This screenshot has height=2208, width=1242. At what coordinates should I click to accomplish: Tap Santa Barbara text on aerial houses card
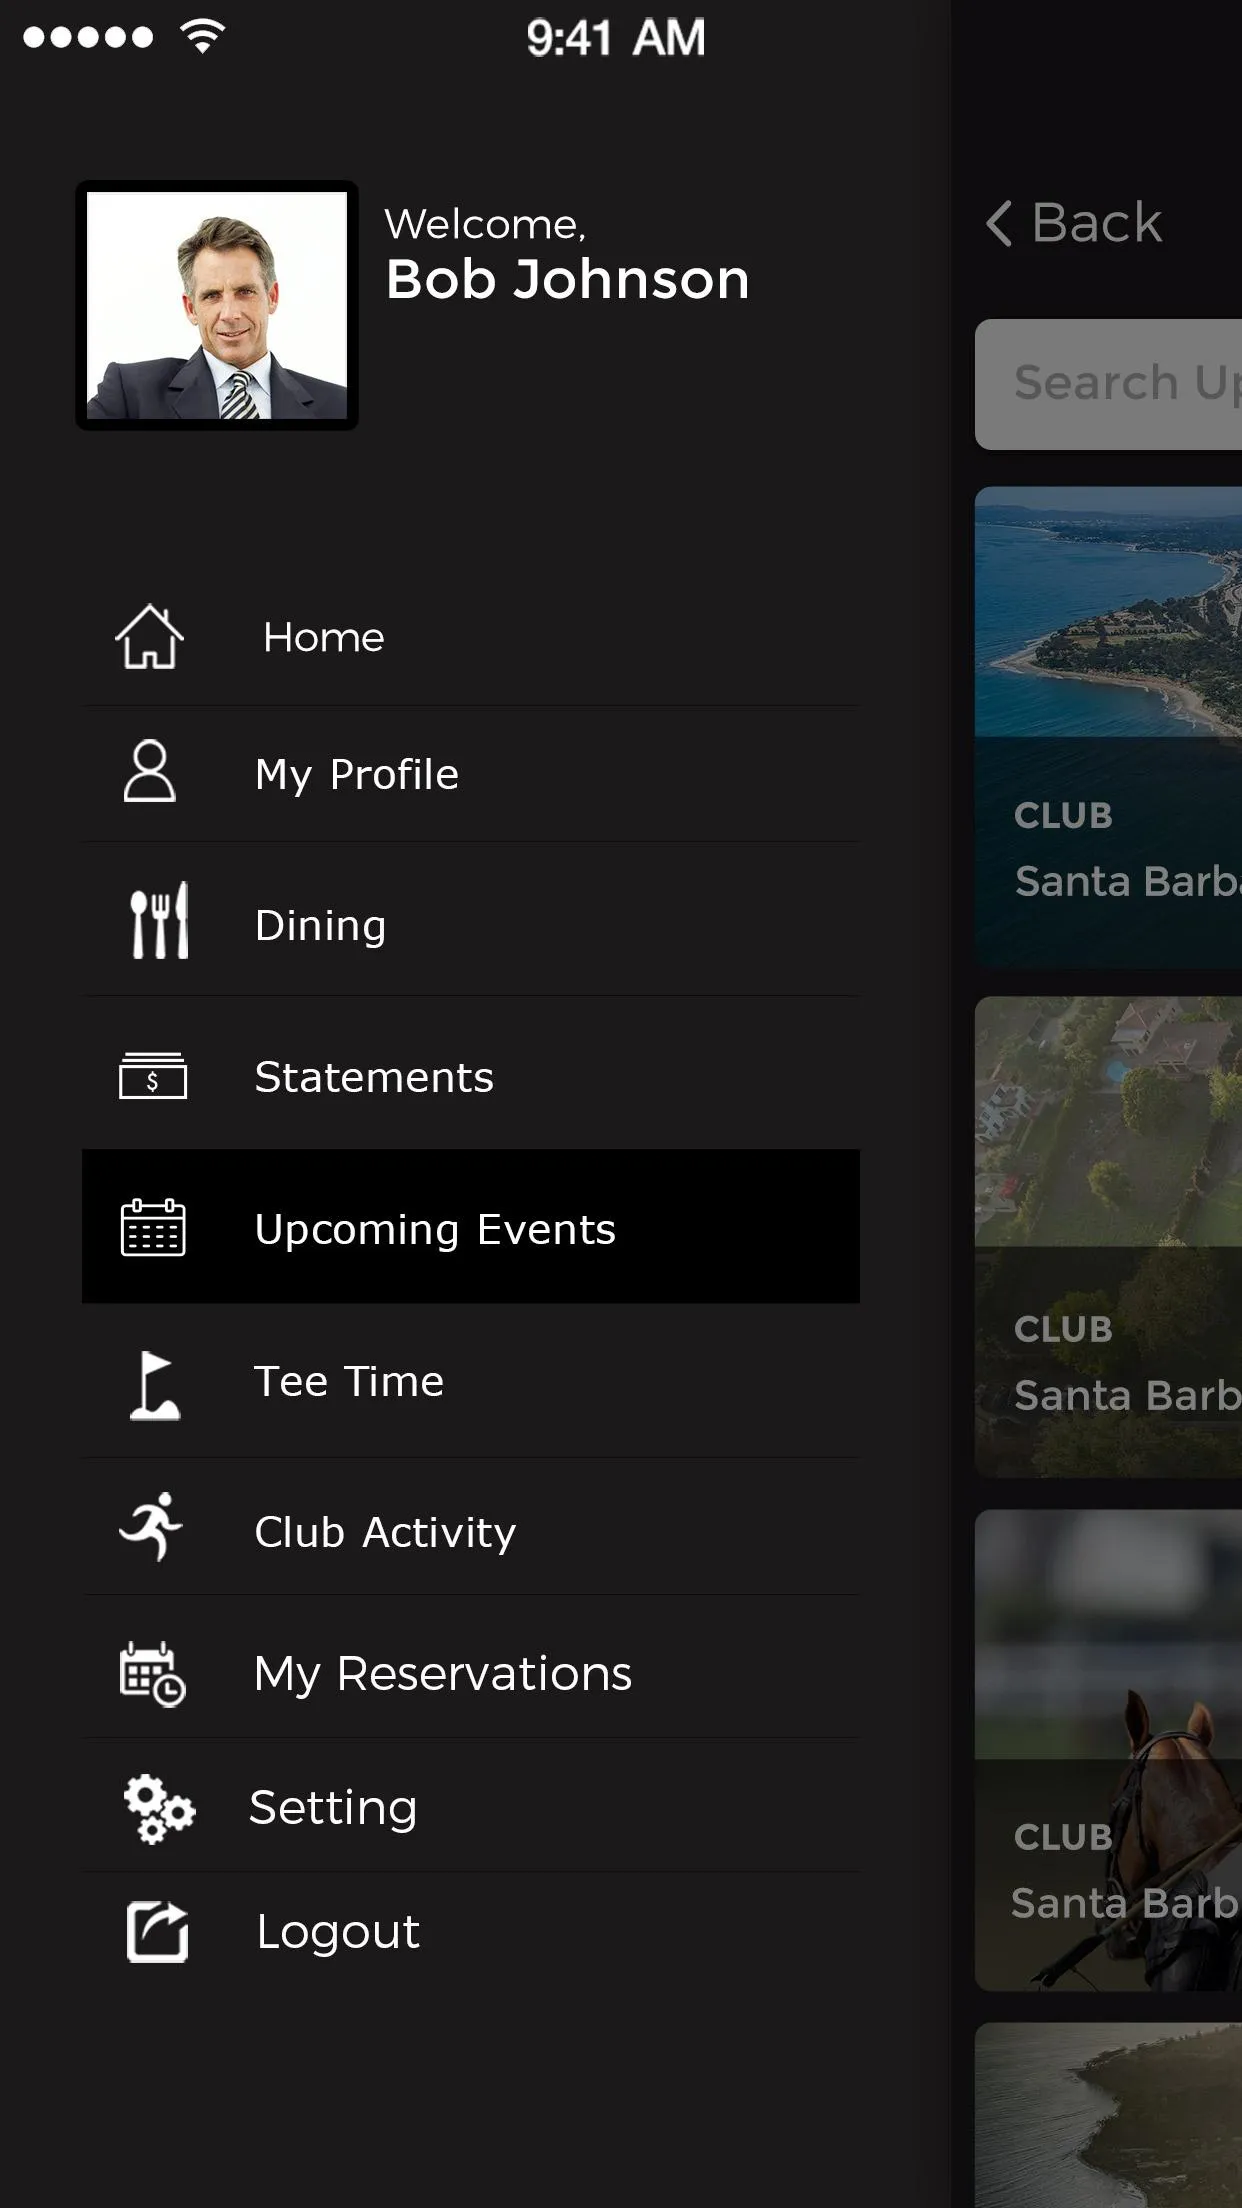tap(1128, 1394)
